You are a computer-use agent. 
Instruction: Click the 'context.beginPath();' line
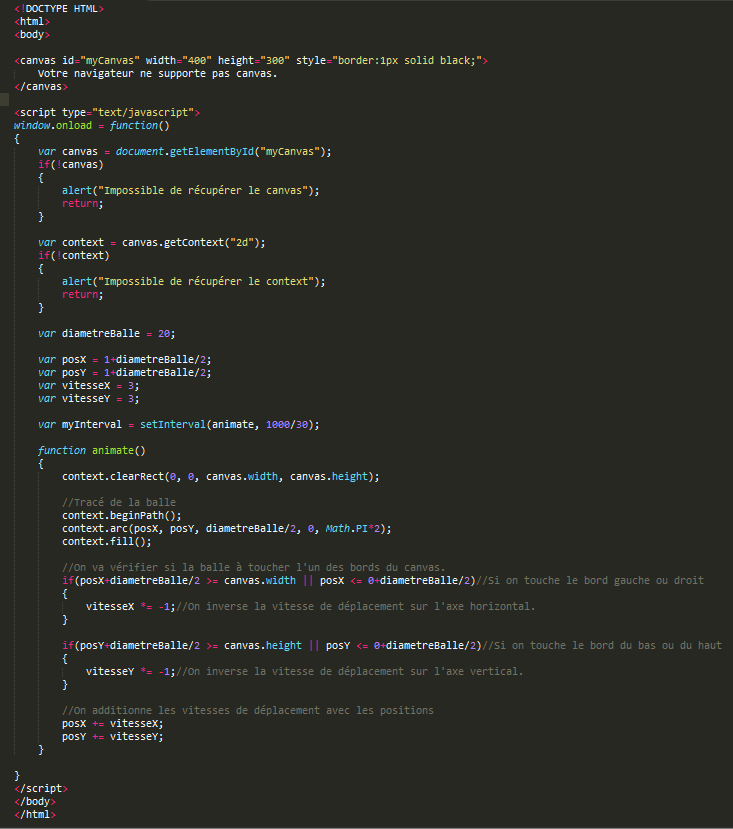[x=122, y=515]
